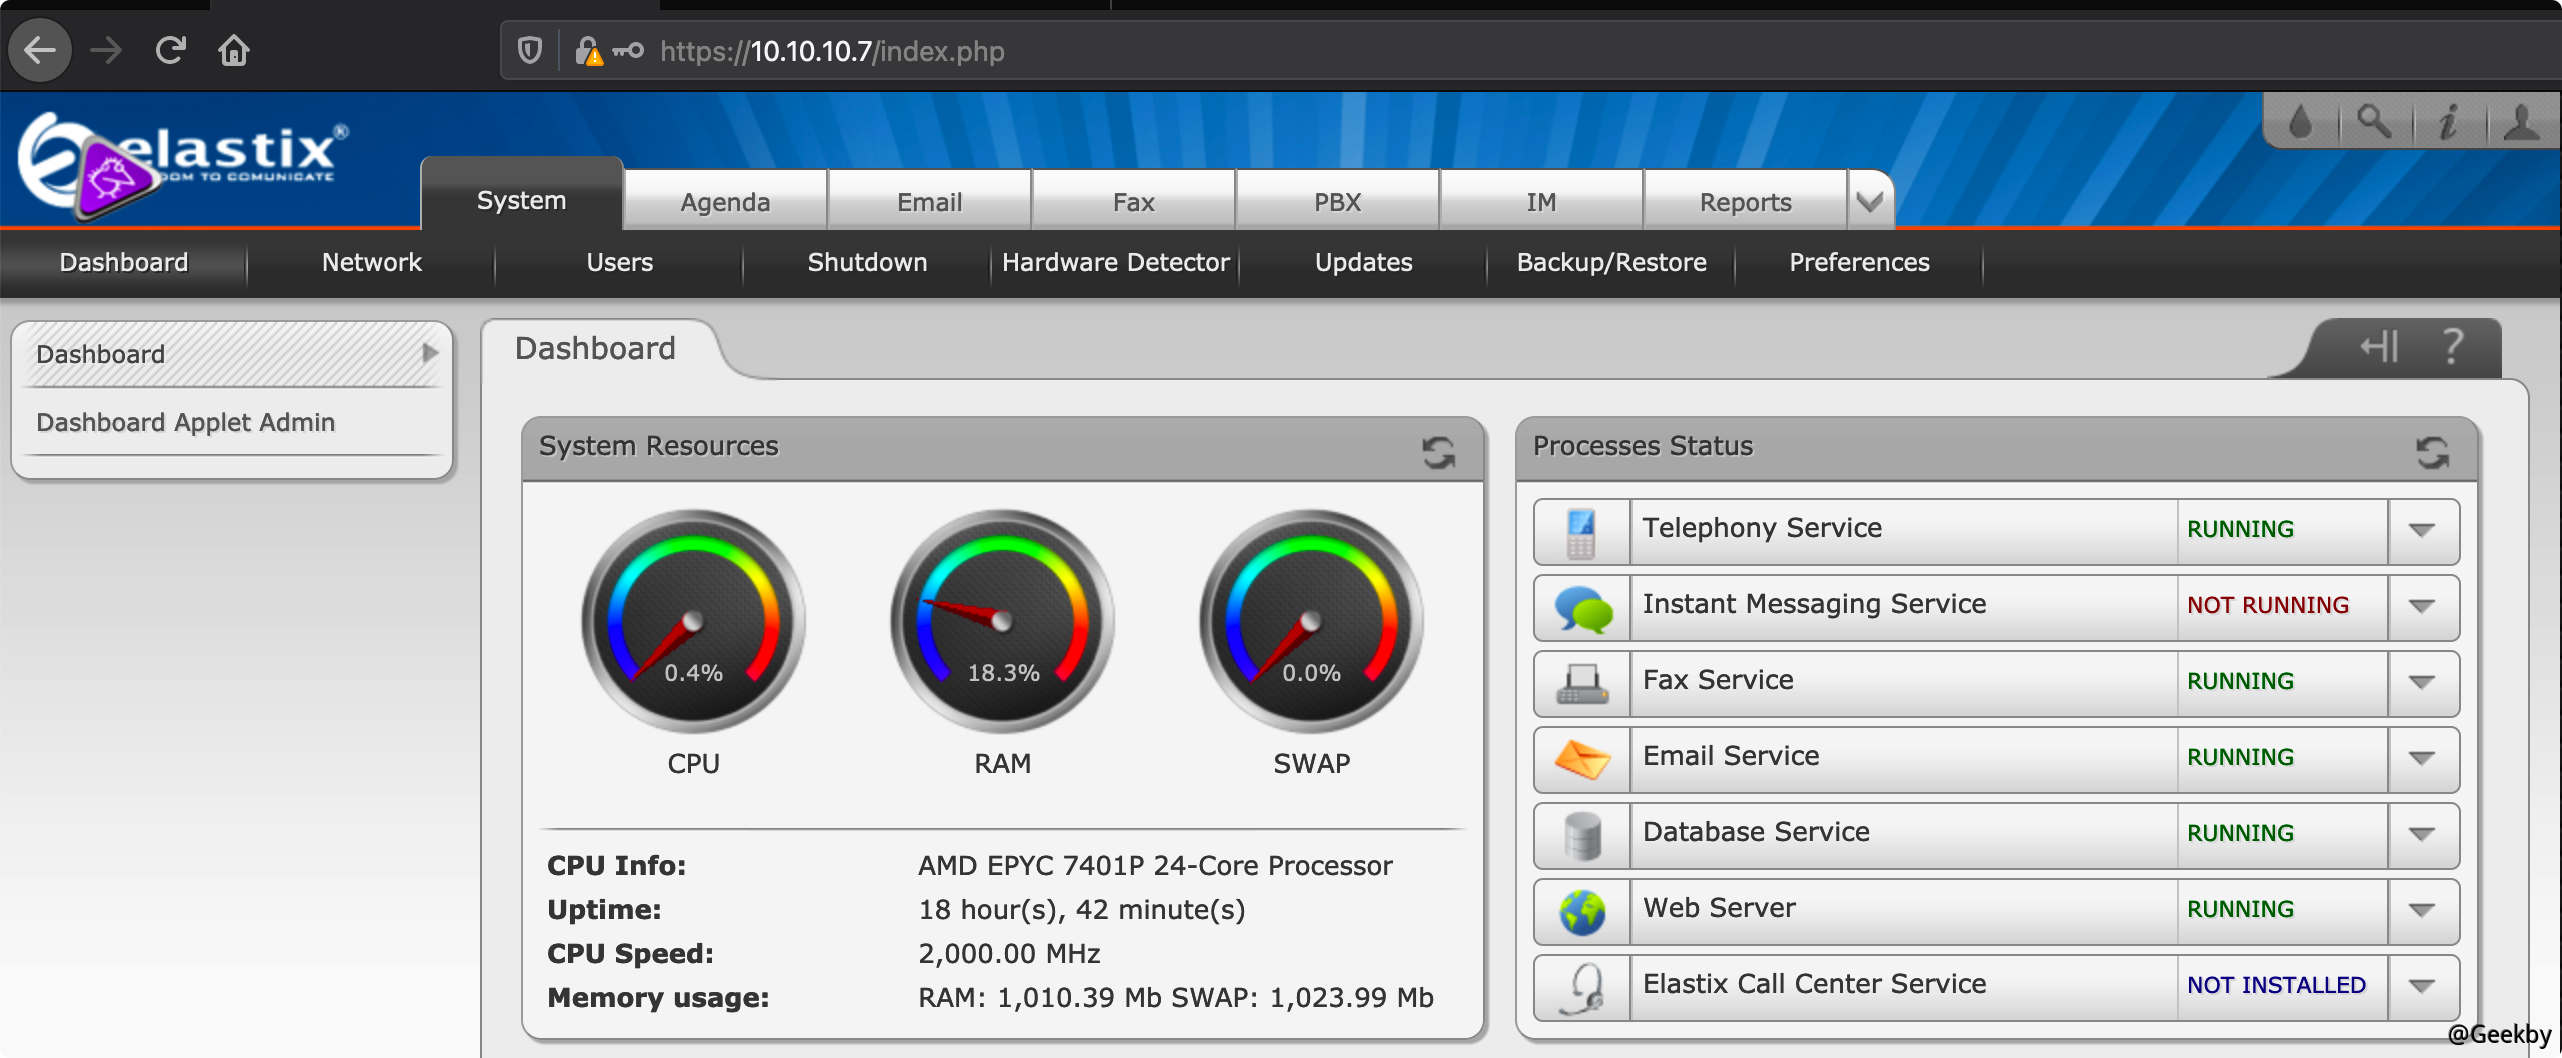Screen dimensions: 2562x1058
Task: Click the user profile icon in header
Action: coord(2521,122)
